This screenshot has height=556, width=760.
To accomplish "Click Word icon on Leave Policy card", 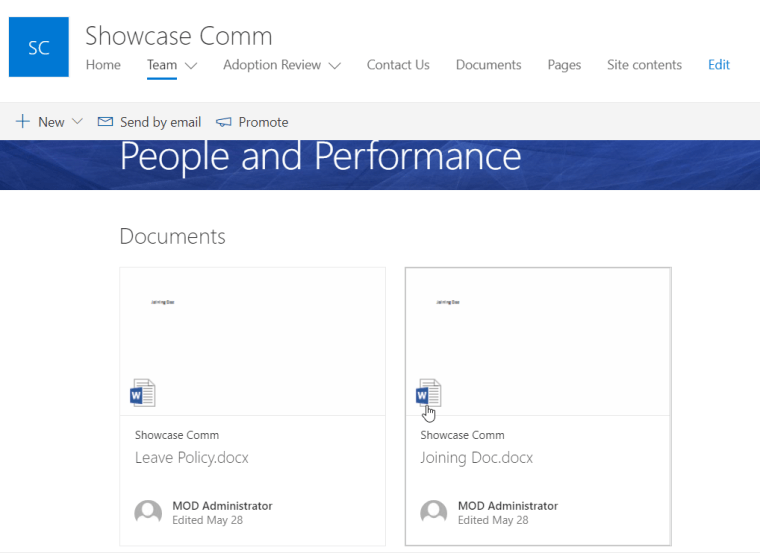I will tap(143, 393).
